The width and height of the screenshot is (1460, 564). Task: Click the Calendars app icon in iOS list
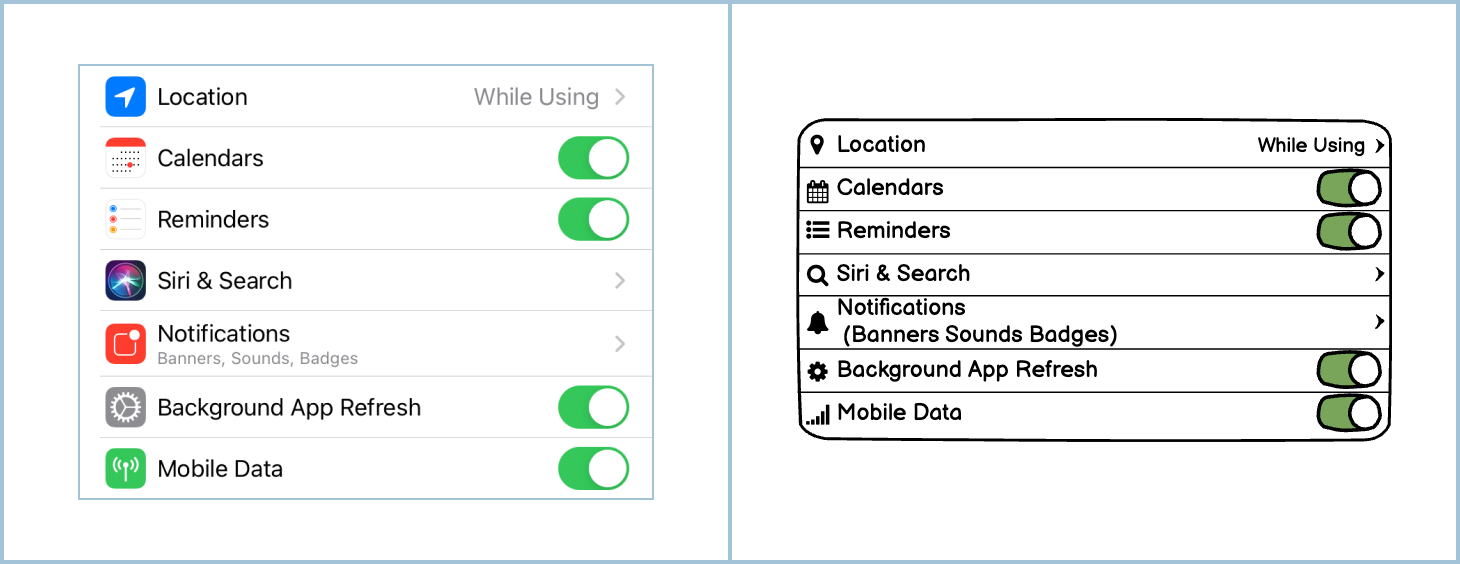[x=125, y=158]
